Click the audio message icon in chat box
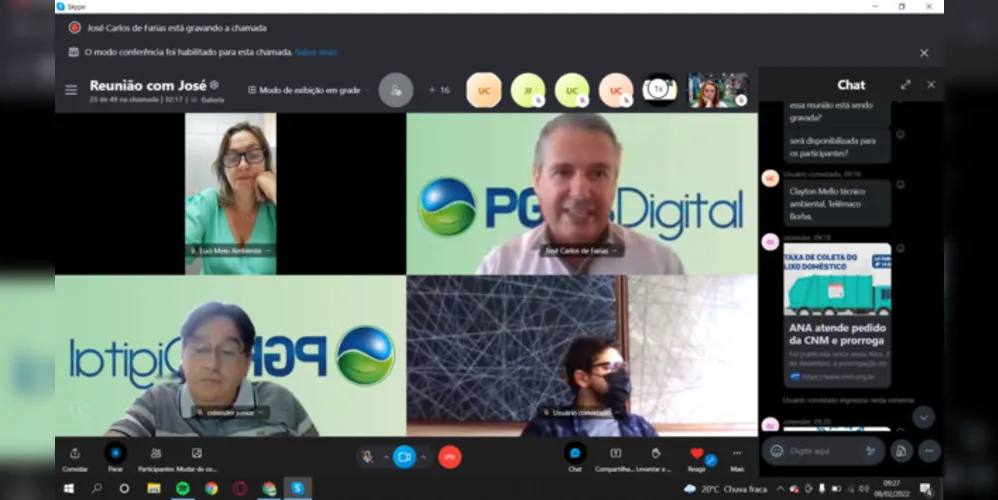Image resolution: width=998 pixels, height=500 pixels. tap(870, 451)
